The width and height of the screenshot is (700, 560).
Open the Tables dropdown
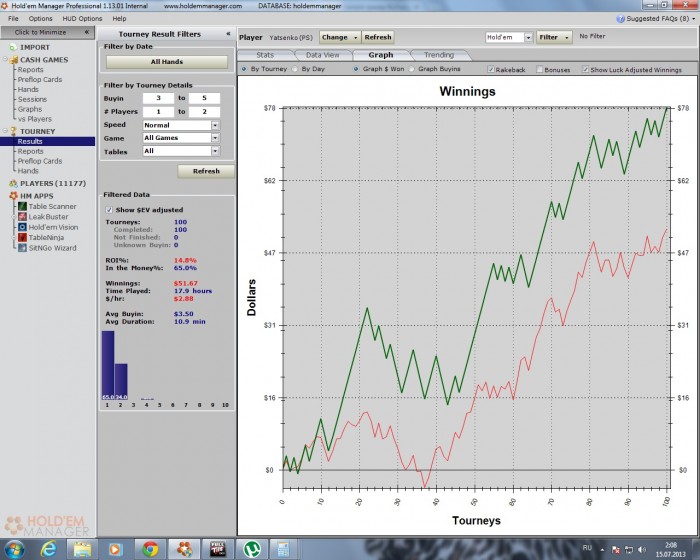coord(215,151)
